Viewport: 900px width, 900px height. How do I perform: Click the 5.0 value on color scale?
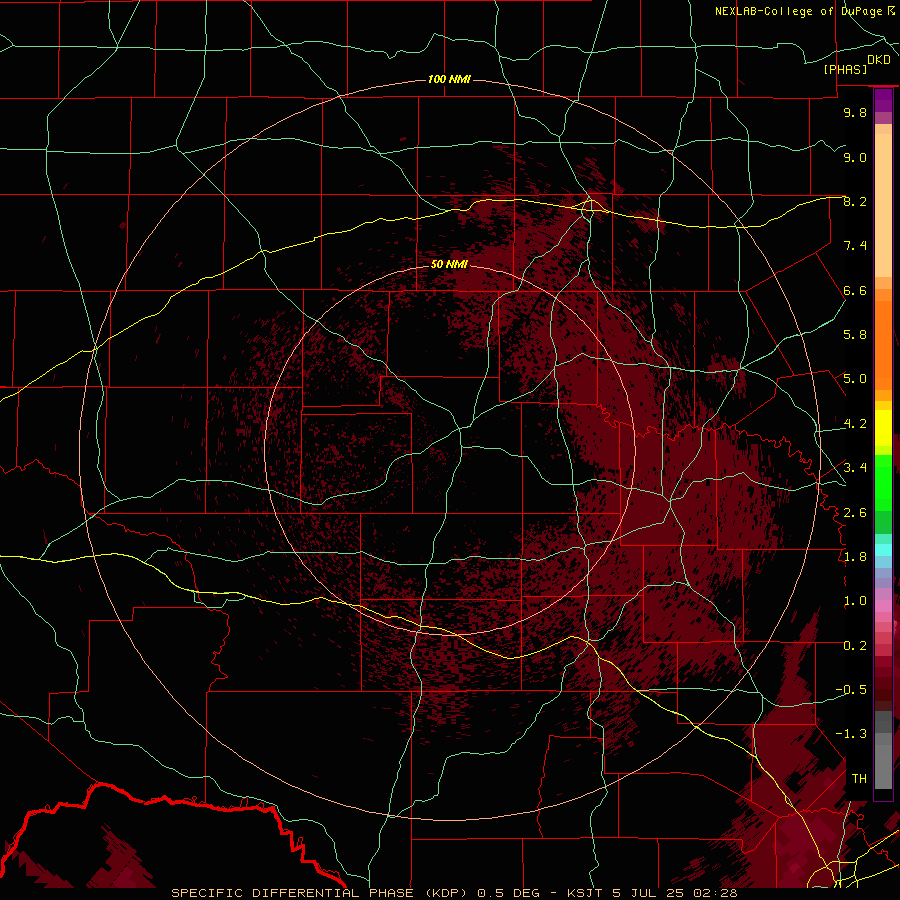point(855,379)
